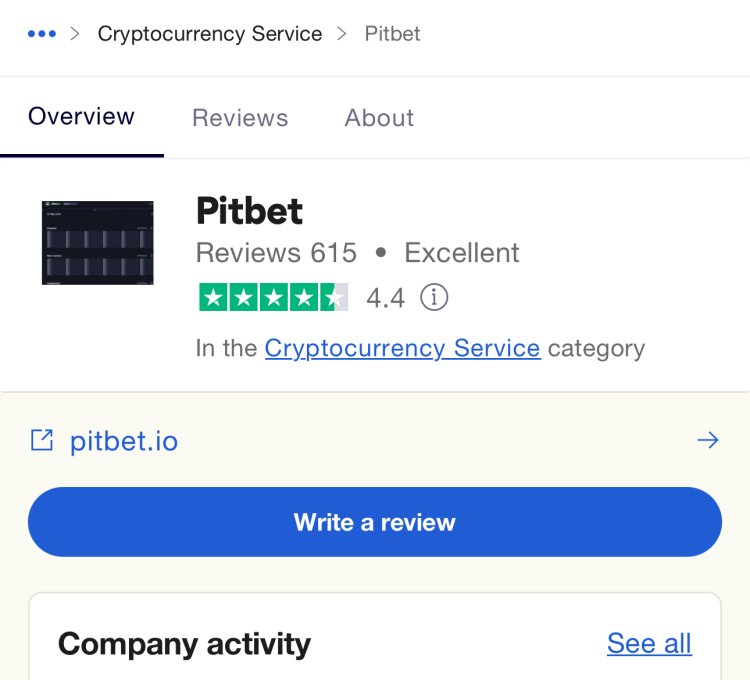Click the Pitbet company name heading

[x=249, y=210]
